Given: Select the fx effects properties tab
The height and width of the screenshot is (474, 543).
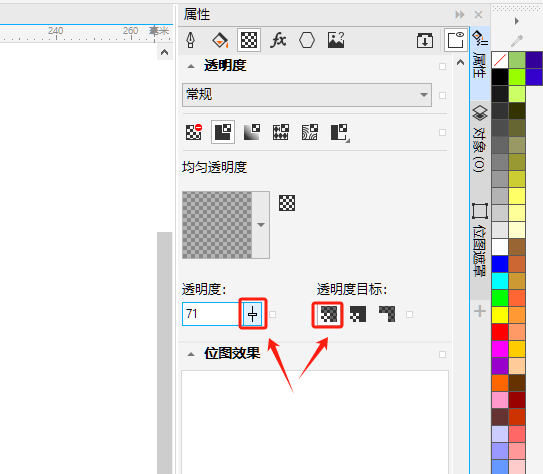Looking at the screenshot, I should (278, 40).
